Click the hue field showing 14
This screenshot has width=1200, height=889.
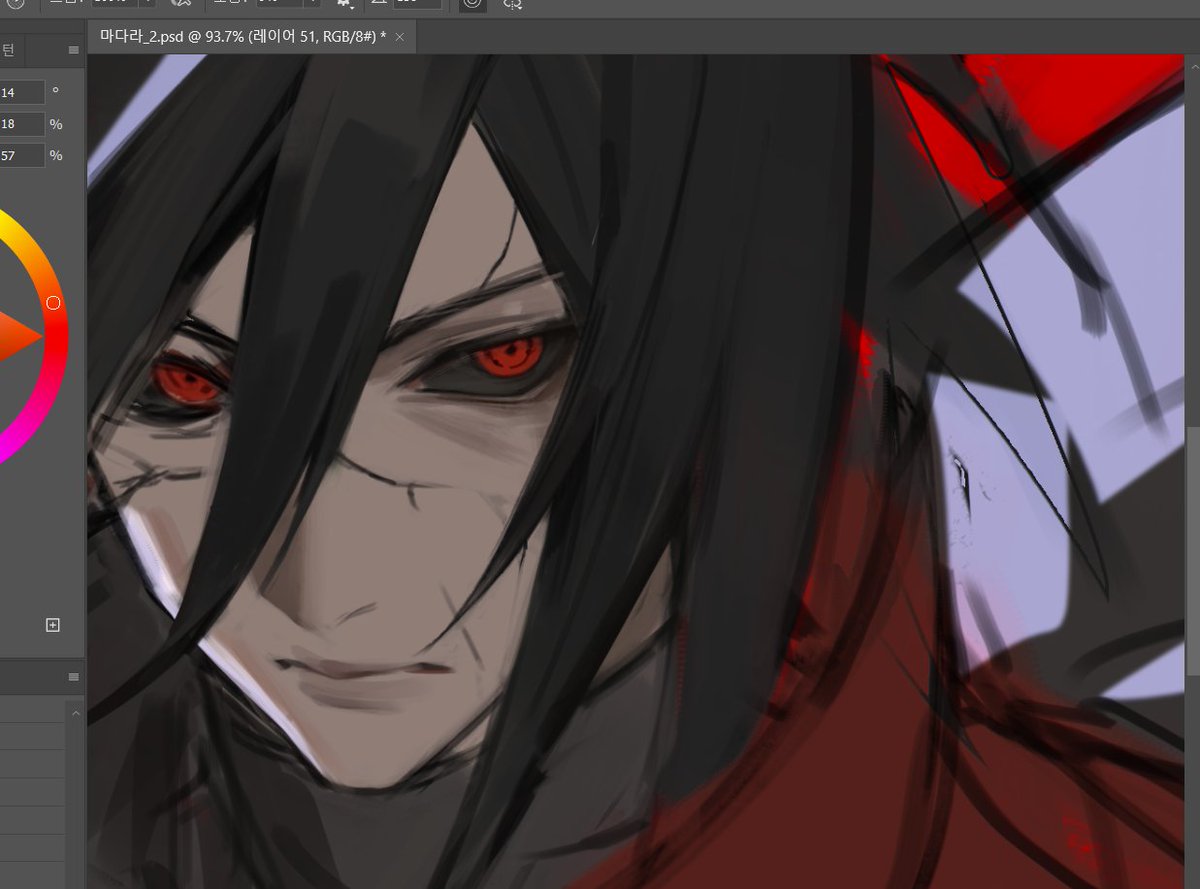pos(22,92)
